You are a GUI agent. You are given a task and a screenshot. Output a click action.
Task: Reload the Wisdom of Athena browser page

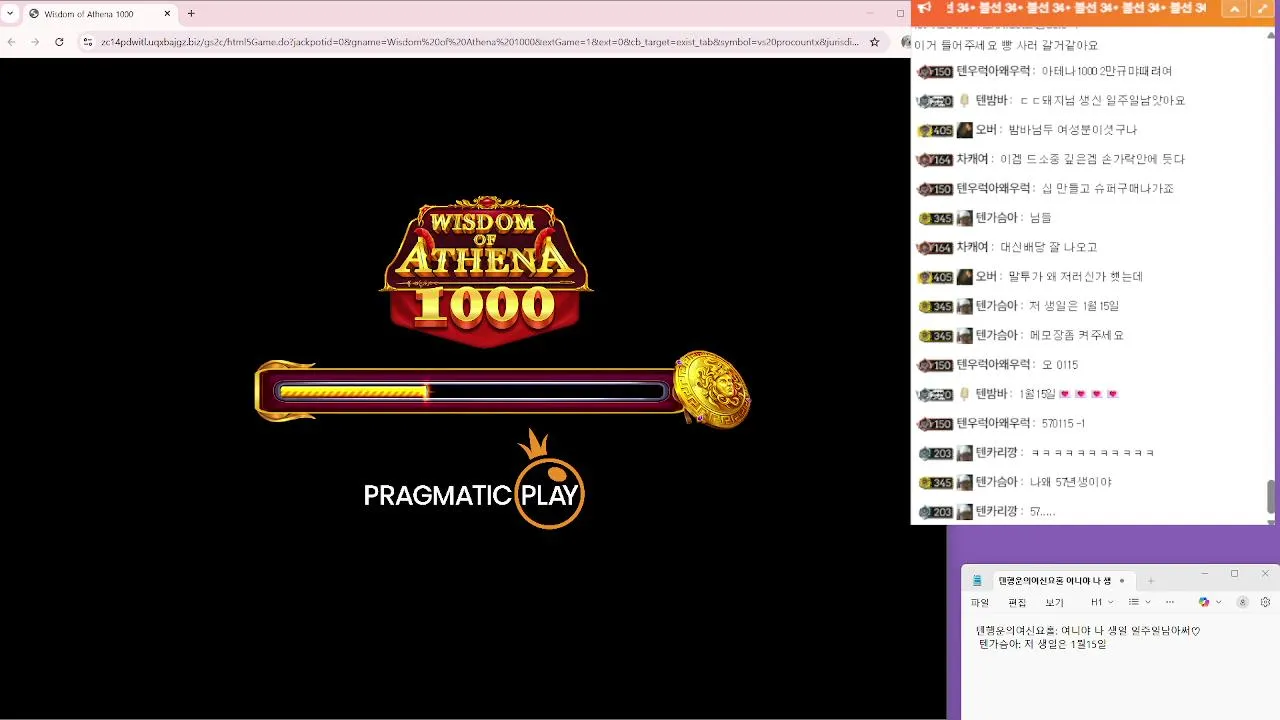click(59, 42)
